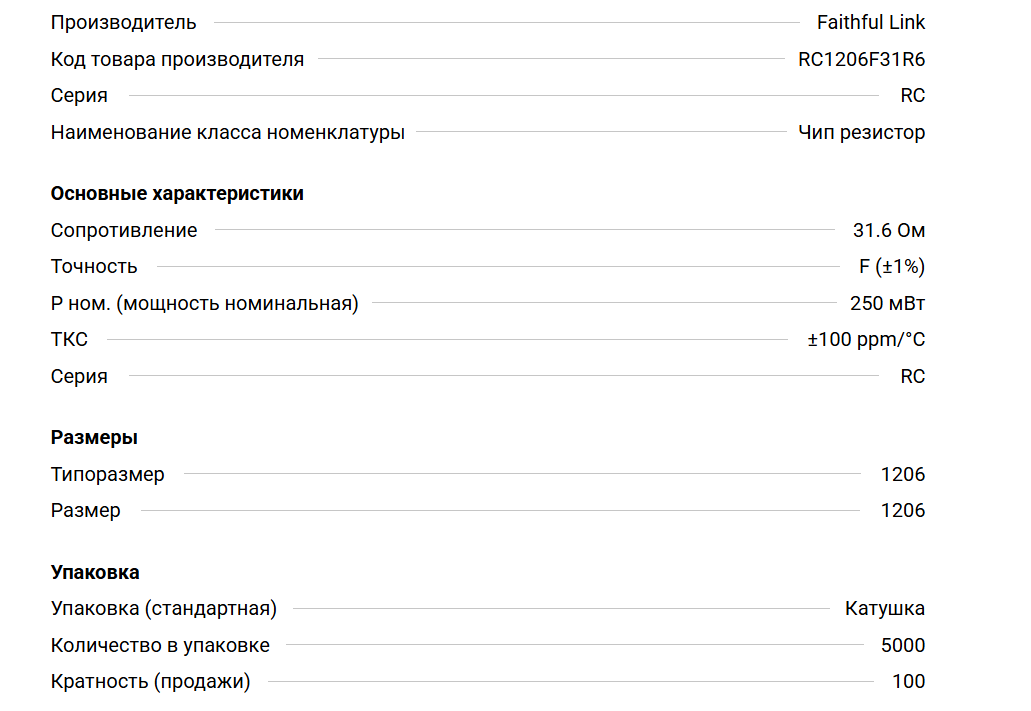
Task: Click the F (±1%) tolerance value
Action: click(x=892, y=267)
